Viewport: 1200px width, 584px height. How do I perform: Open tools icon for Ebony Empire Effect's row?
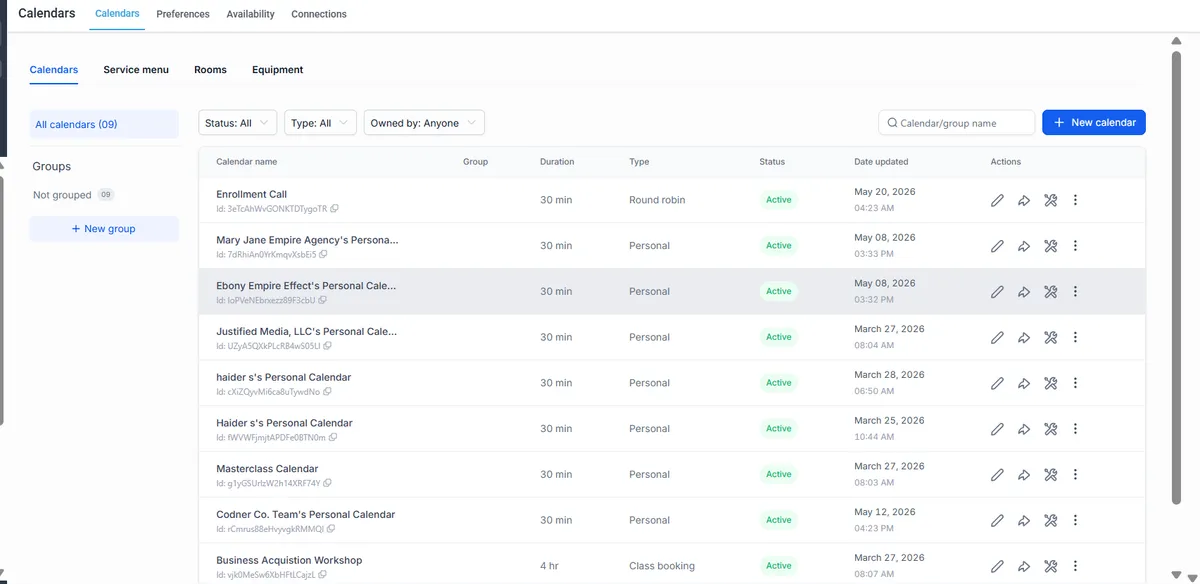click(x=1050, y=292)
